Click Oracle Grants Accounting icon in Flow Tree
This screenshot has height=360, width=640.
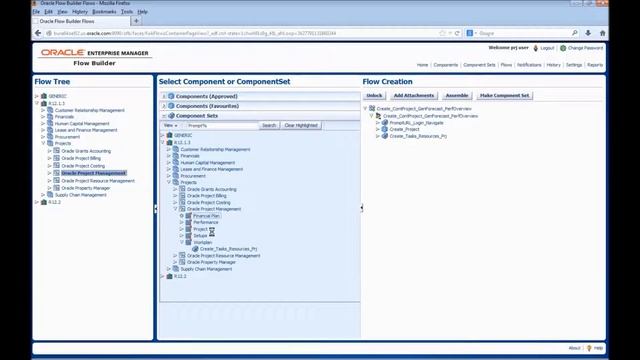[x=57, y=151]
